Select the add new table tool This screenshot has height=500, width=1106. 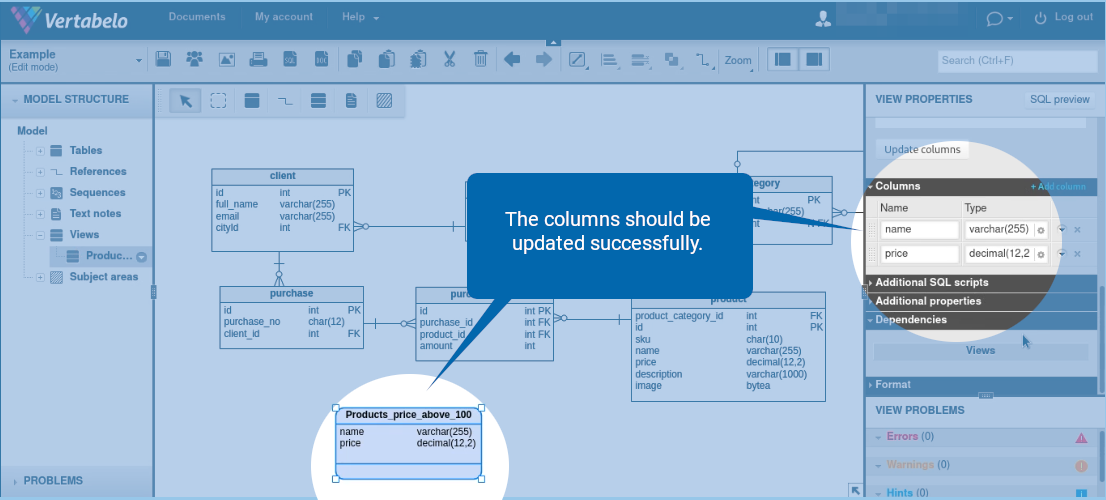point(252,101)
